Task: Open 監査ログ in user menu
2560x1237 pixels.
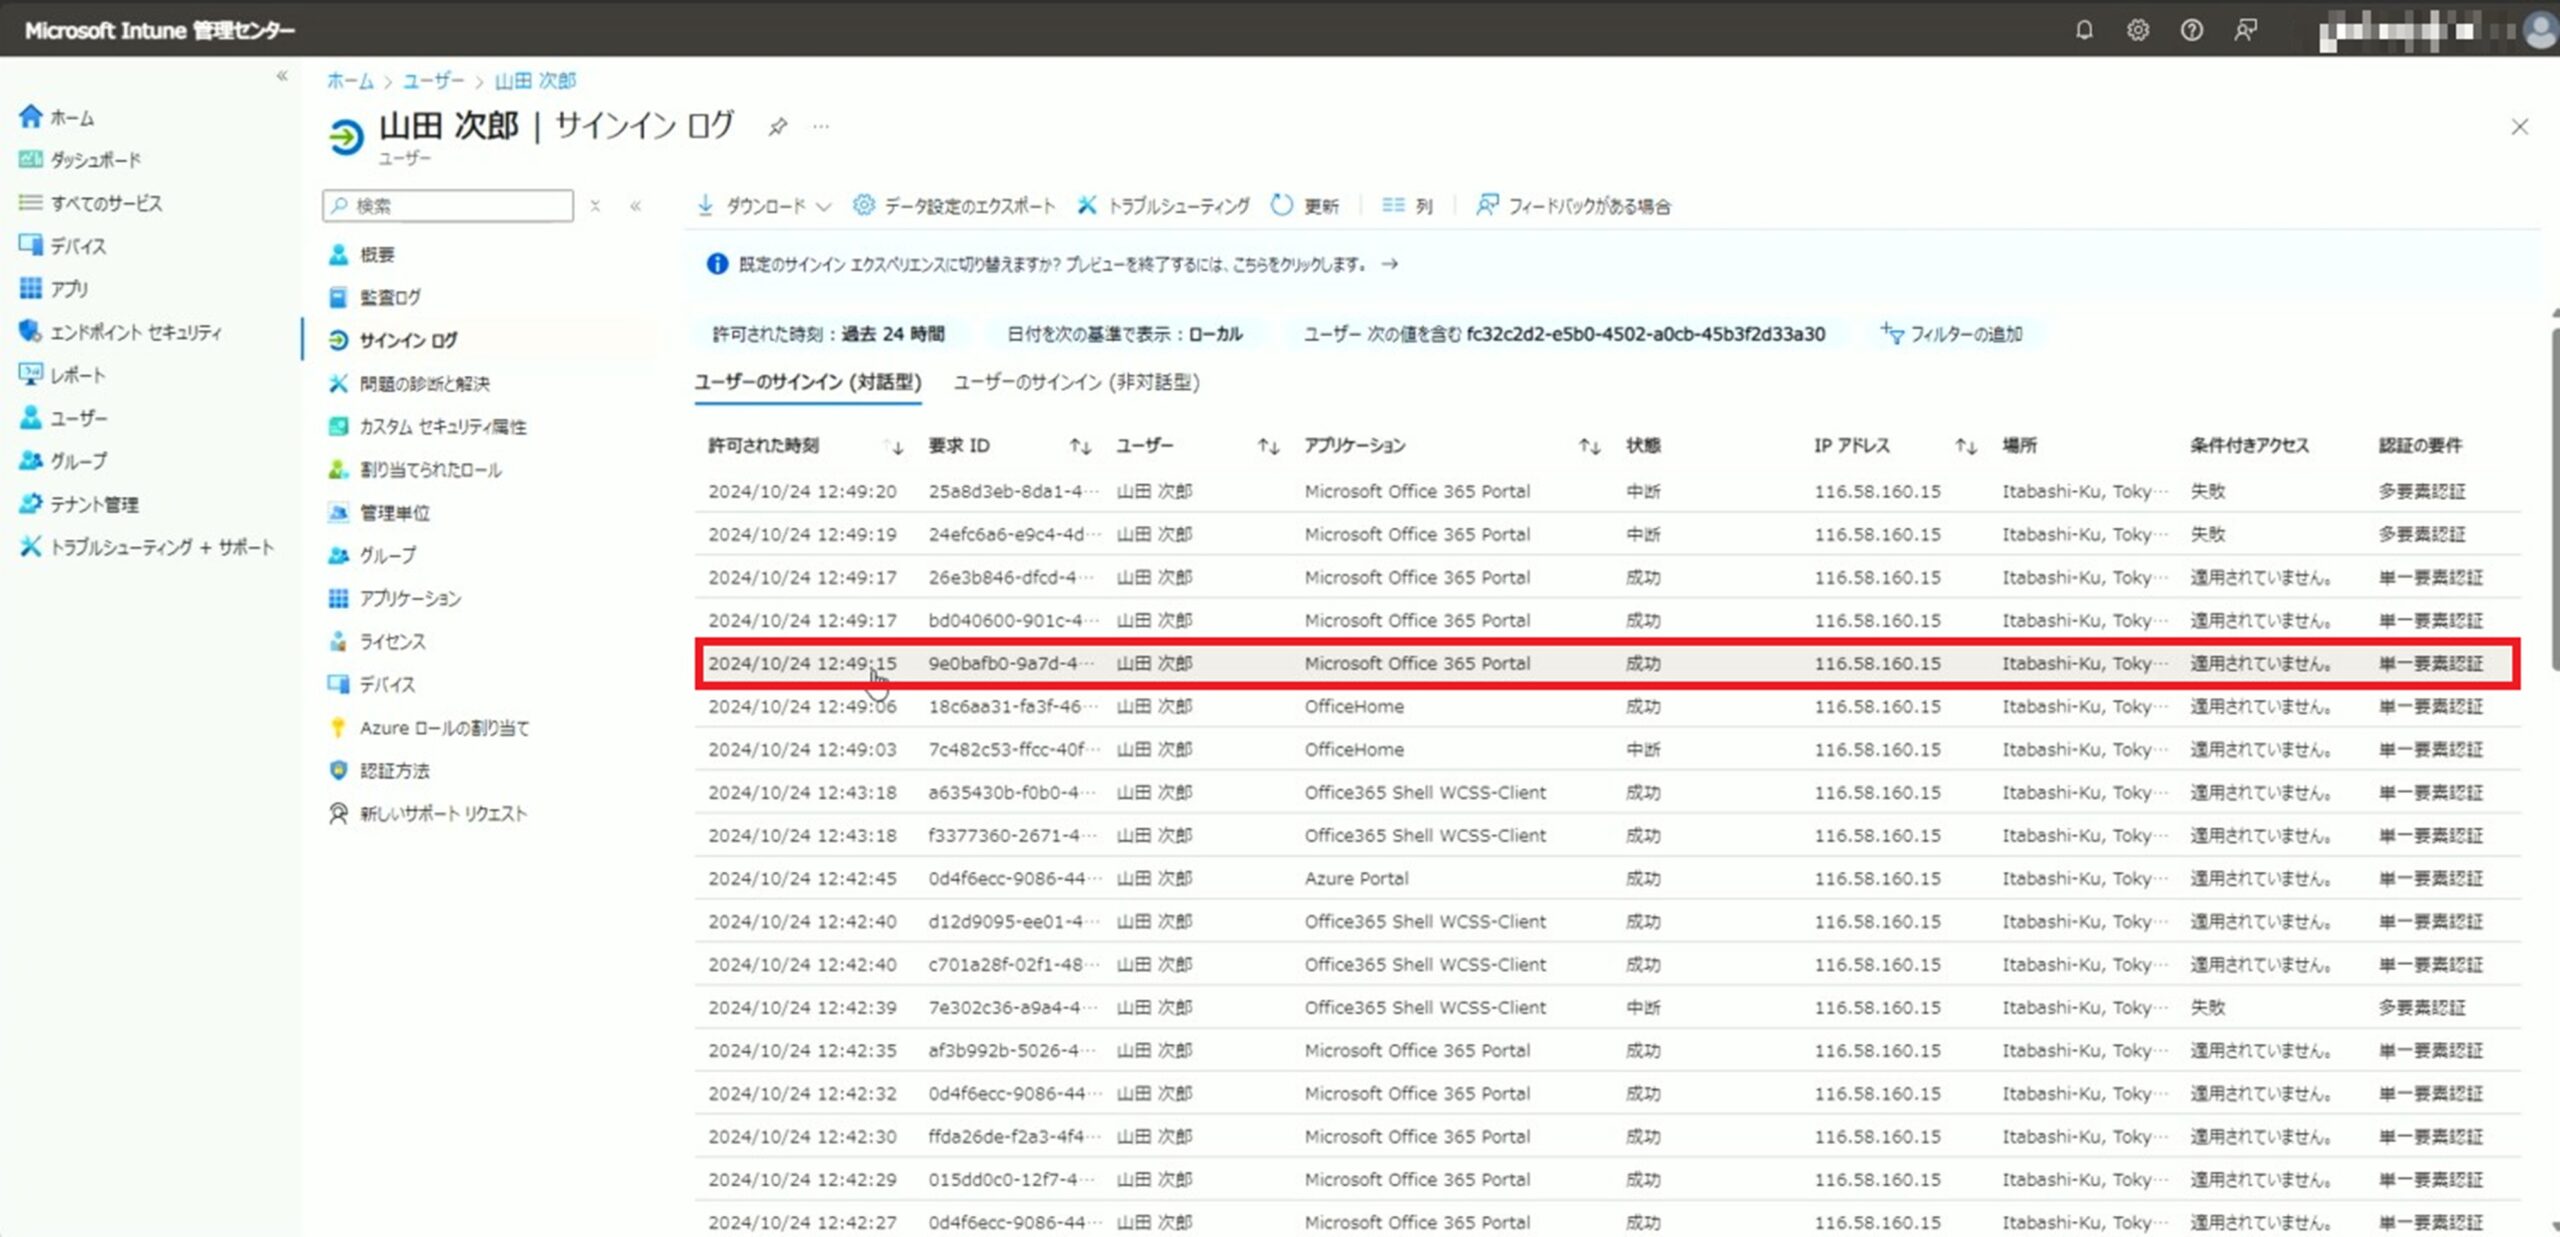Action: [375, 298]
